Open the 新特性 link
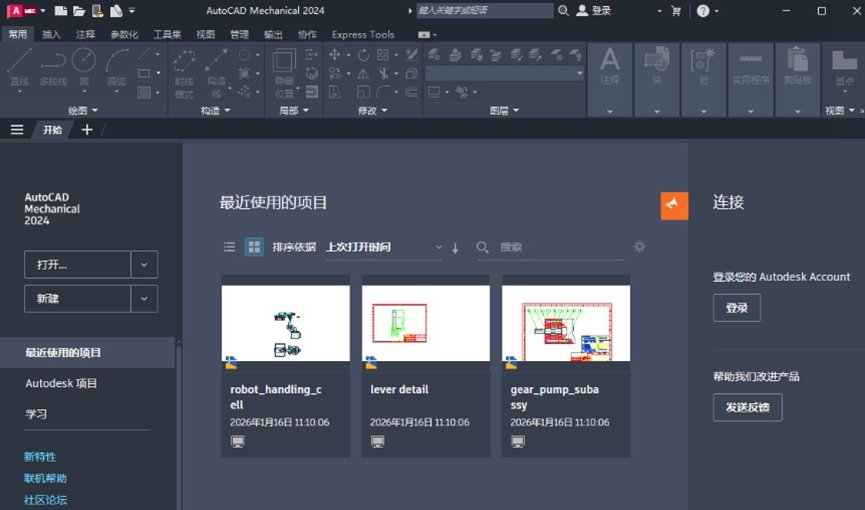Viewport: 865px width, 510px height. [x=40, y=456]
